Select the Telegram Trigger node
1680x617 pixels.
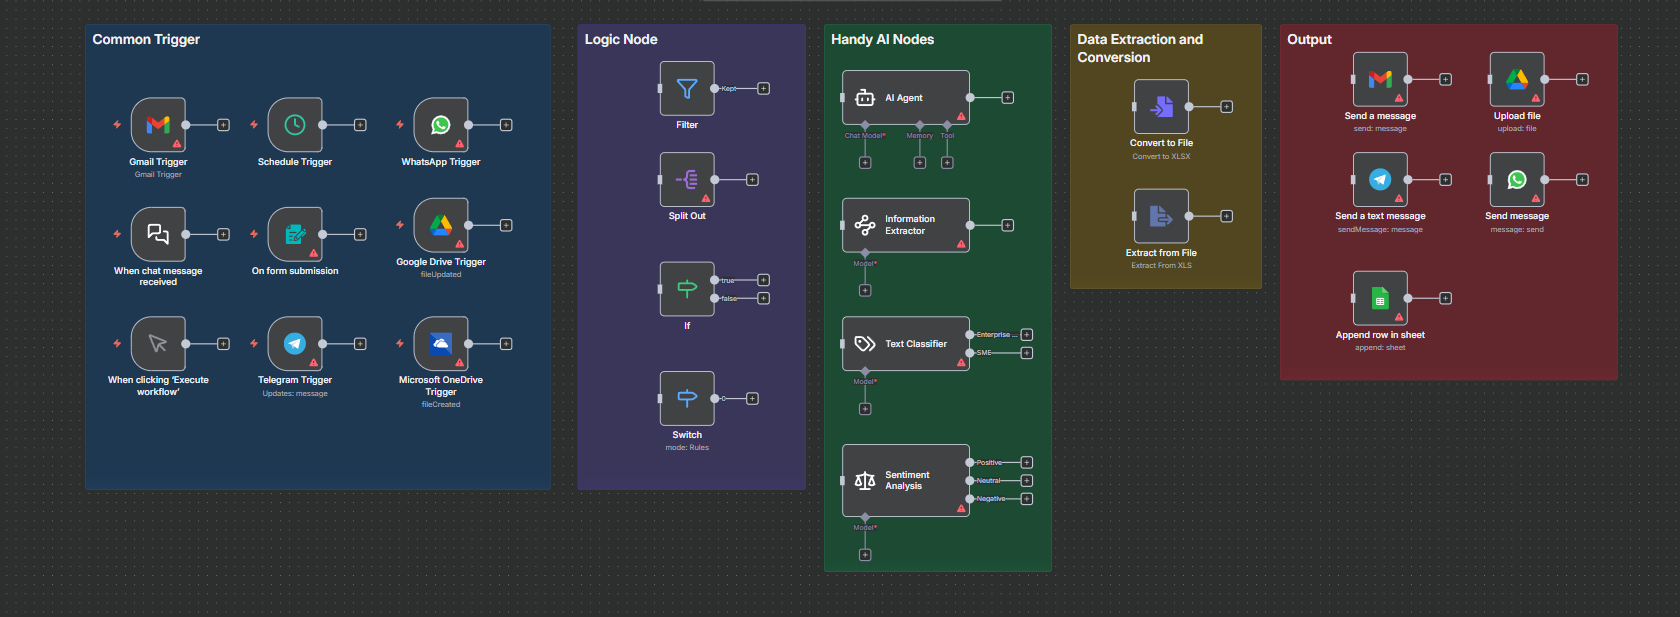click(295, 344)
